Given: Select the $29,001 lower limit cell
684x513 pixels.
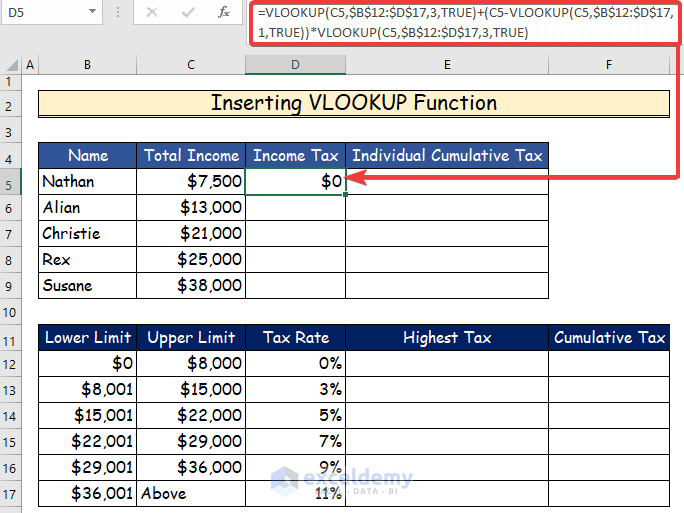Looking at the screenshot, I should (87, 468).
